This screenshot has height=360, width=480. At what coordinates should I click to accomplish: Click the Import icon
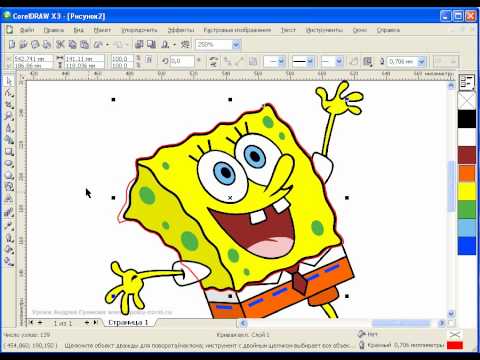(139, 44)
